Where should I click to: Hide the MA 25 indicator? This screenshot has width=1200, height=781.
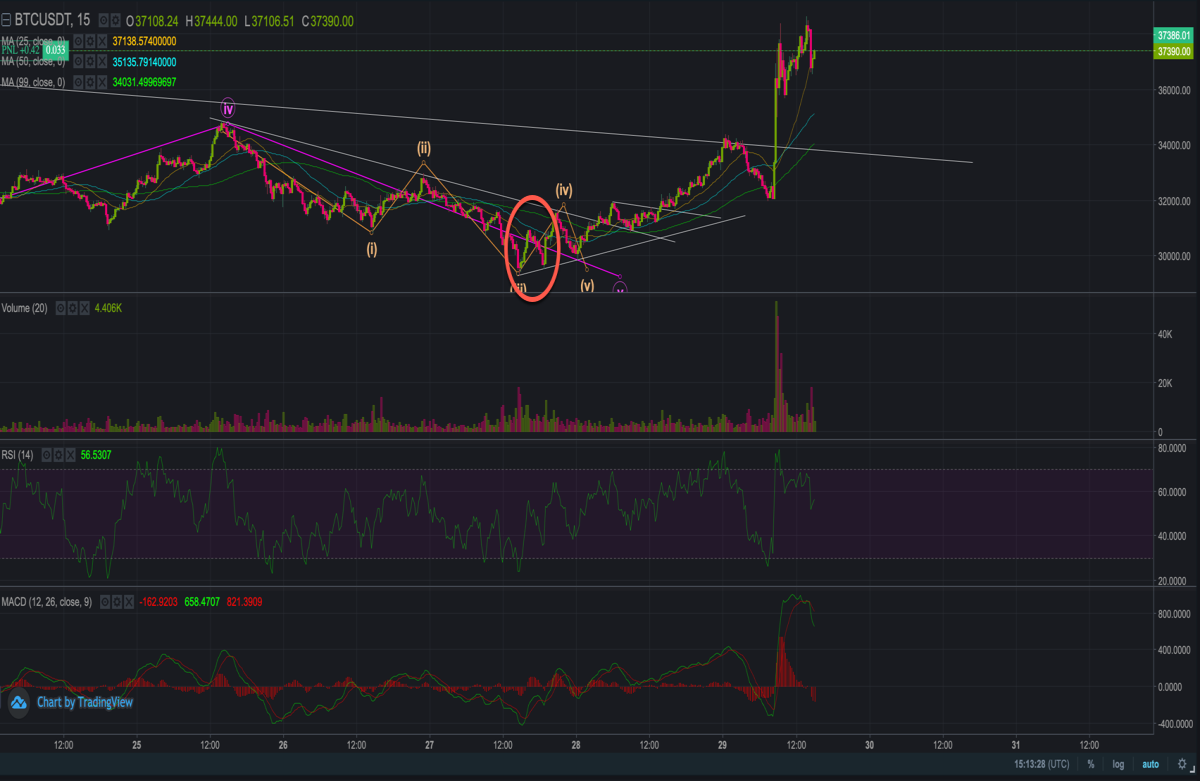click(79, 41)
